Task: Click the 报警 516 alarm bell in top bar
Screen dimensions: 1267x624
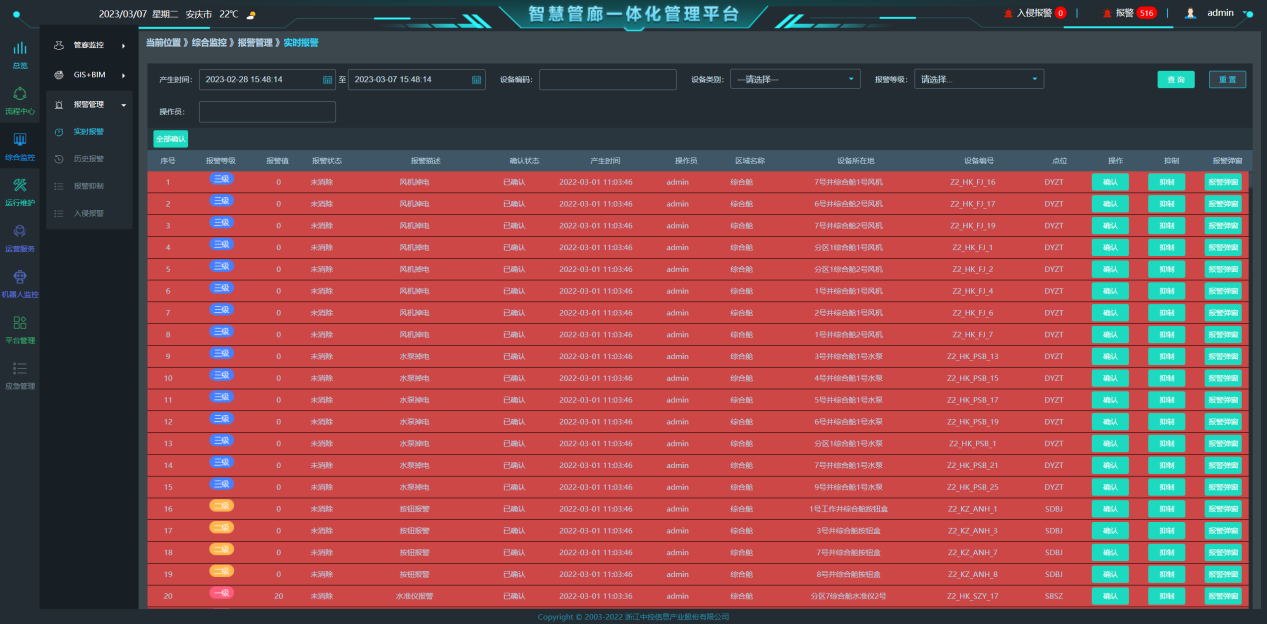Action: (x=1107, y=13)
